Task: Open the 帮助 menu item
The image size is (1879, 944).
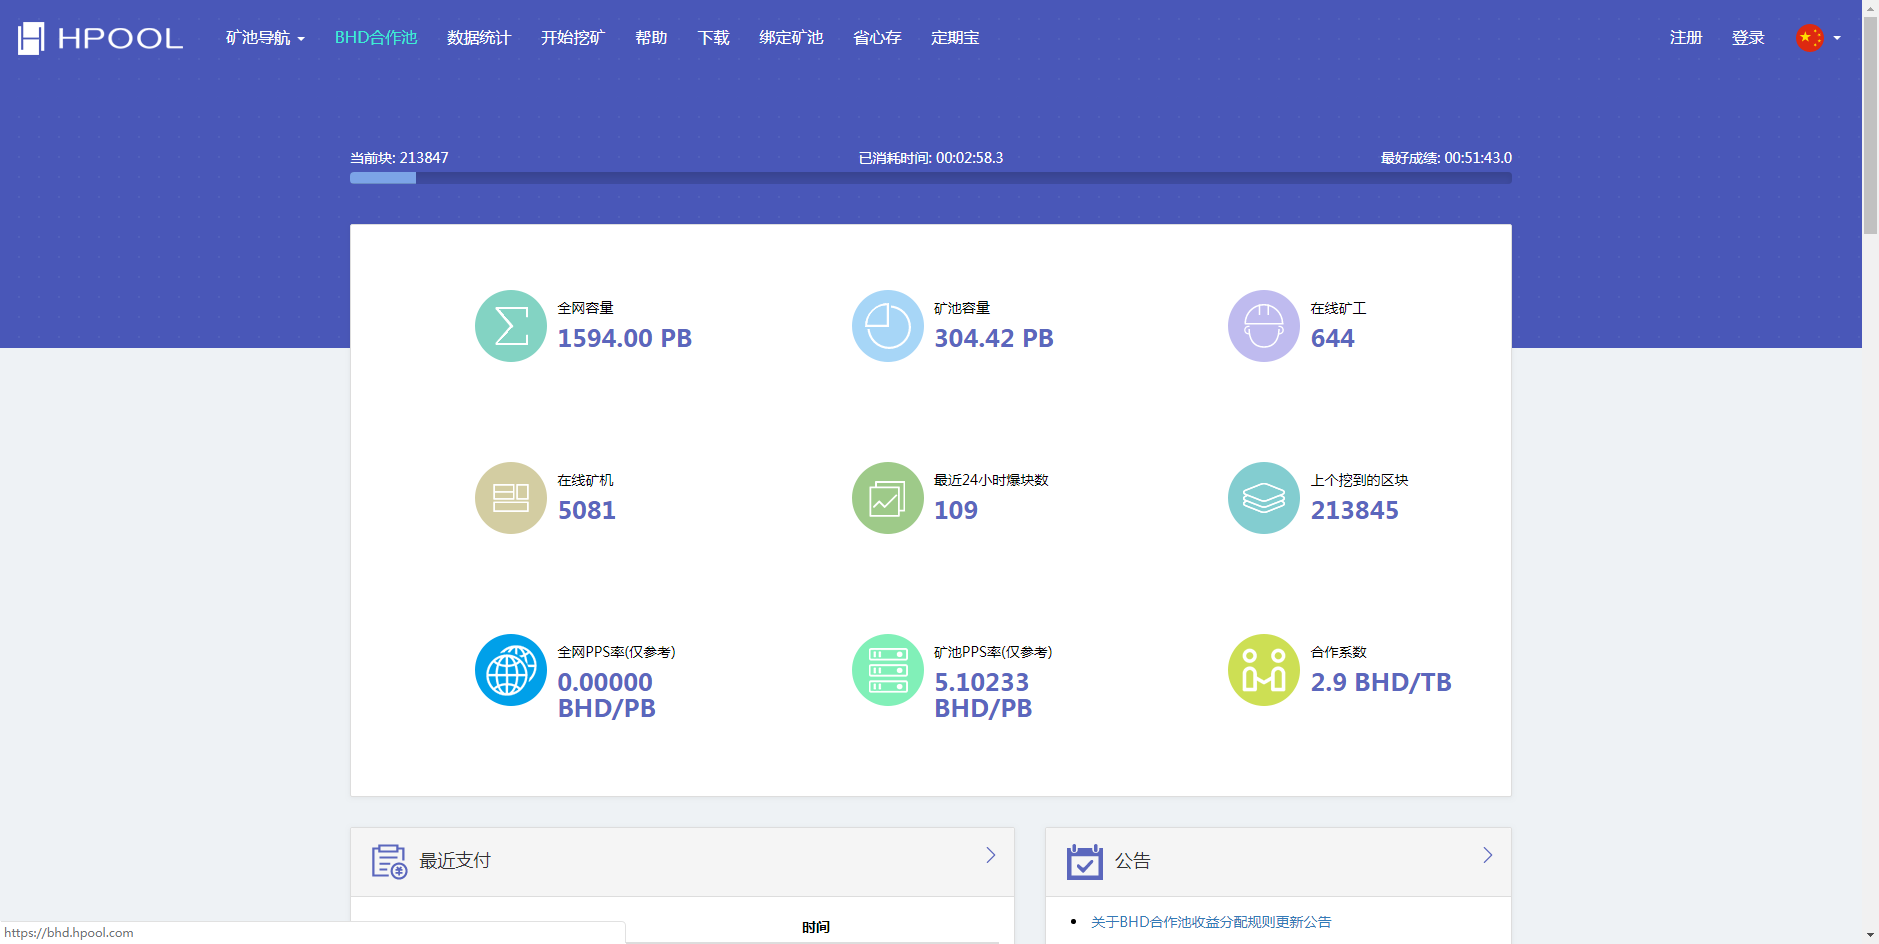Action: (651, 38)
